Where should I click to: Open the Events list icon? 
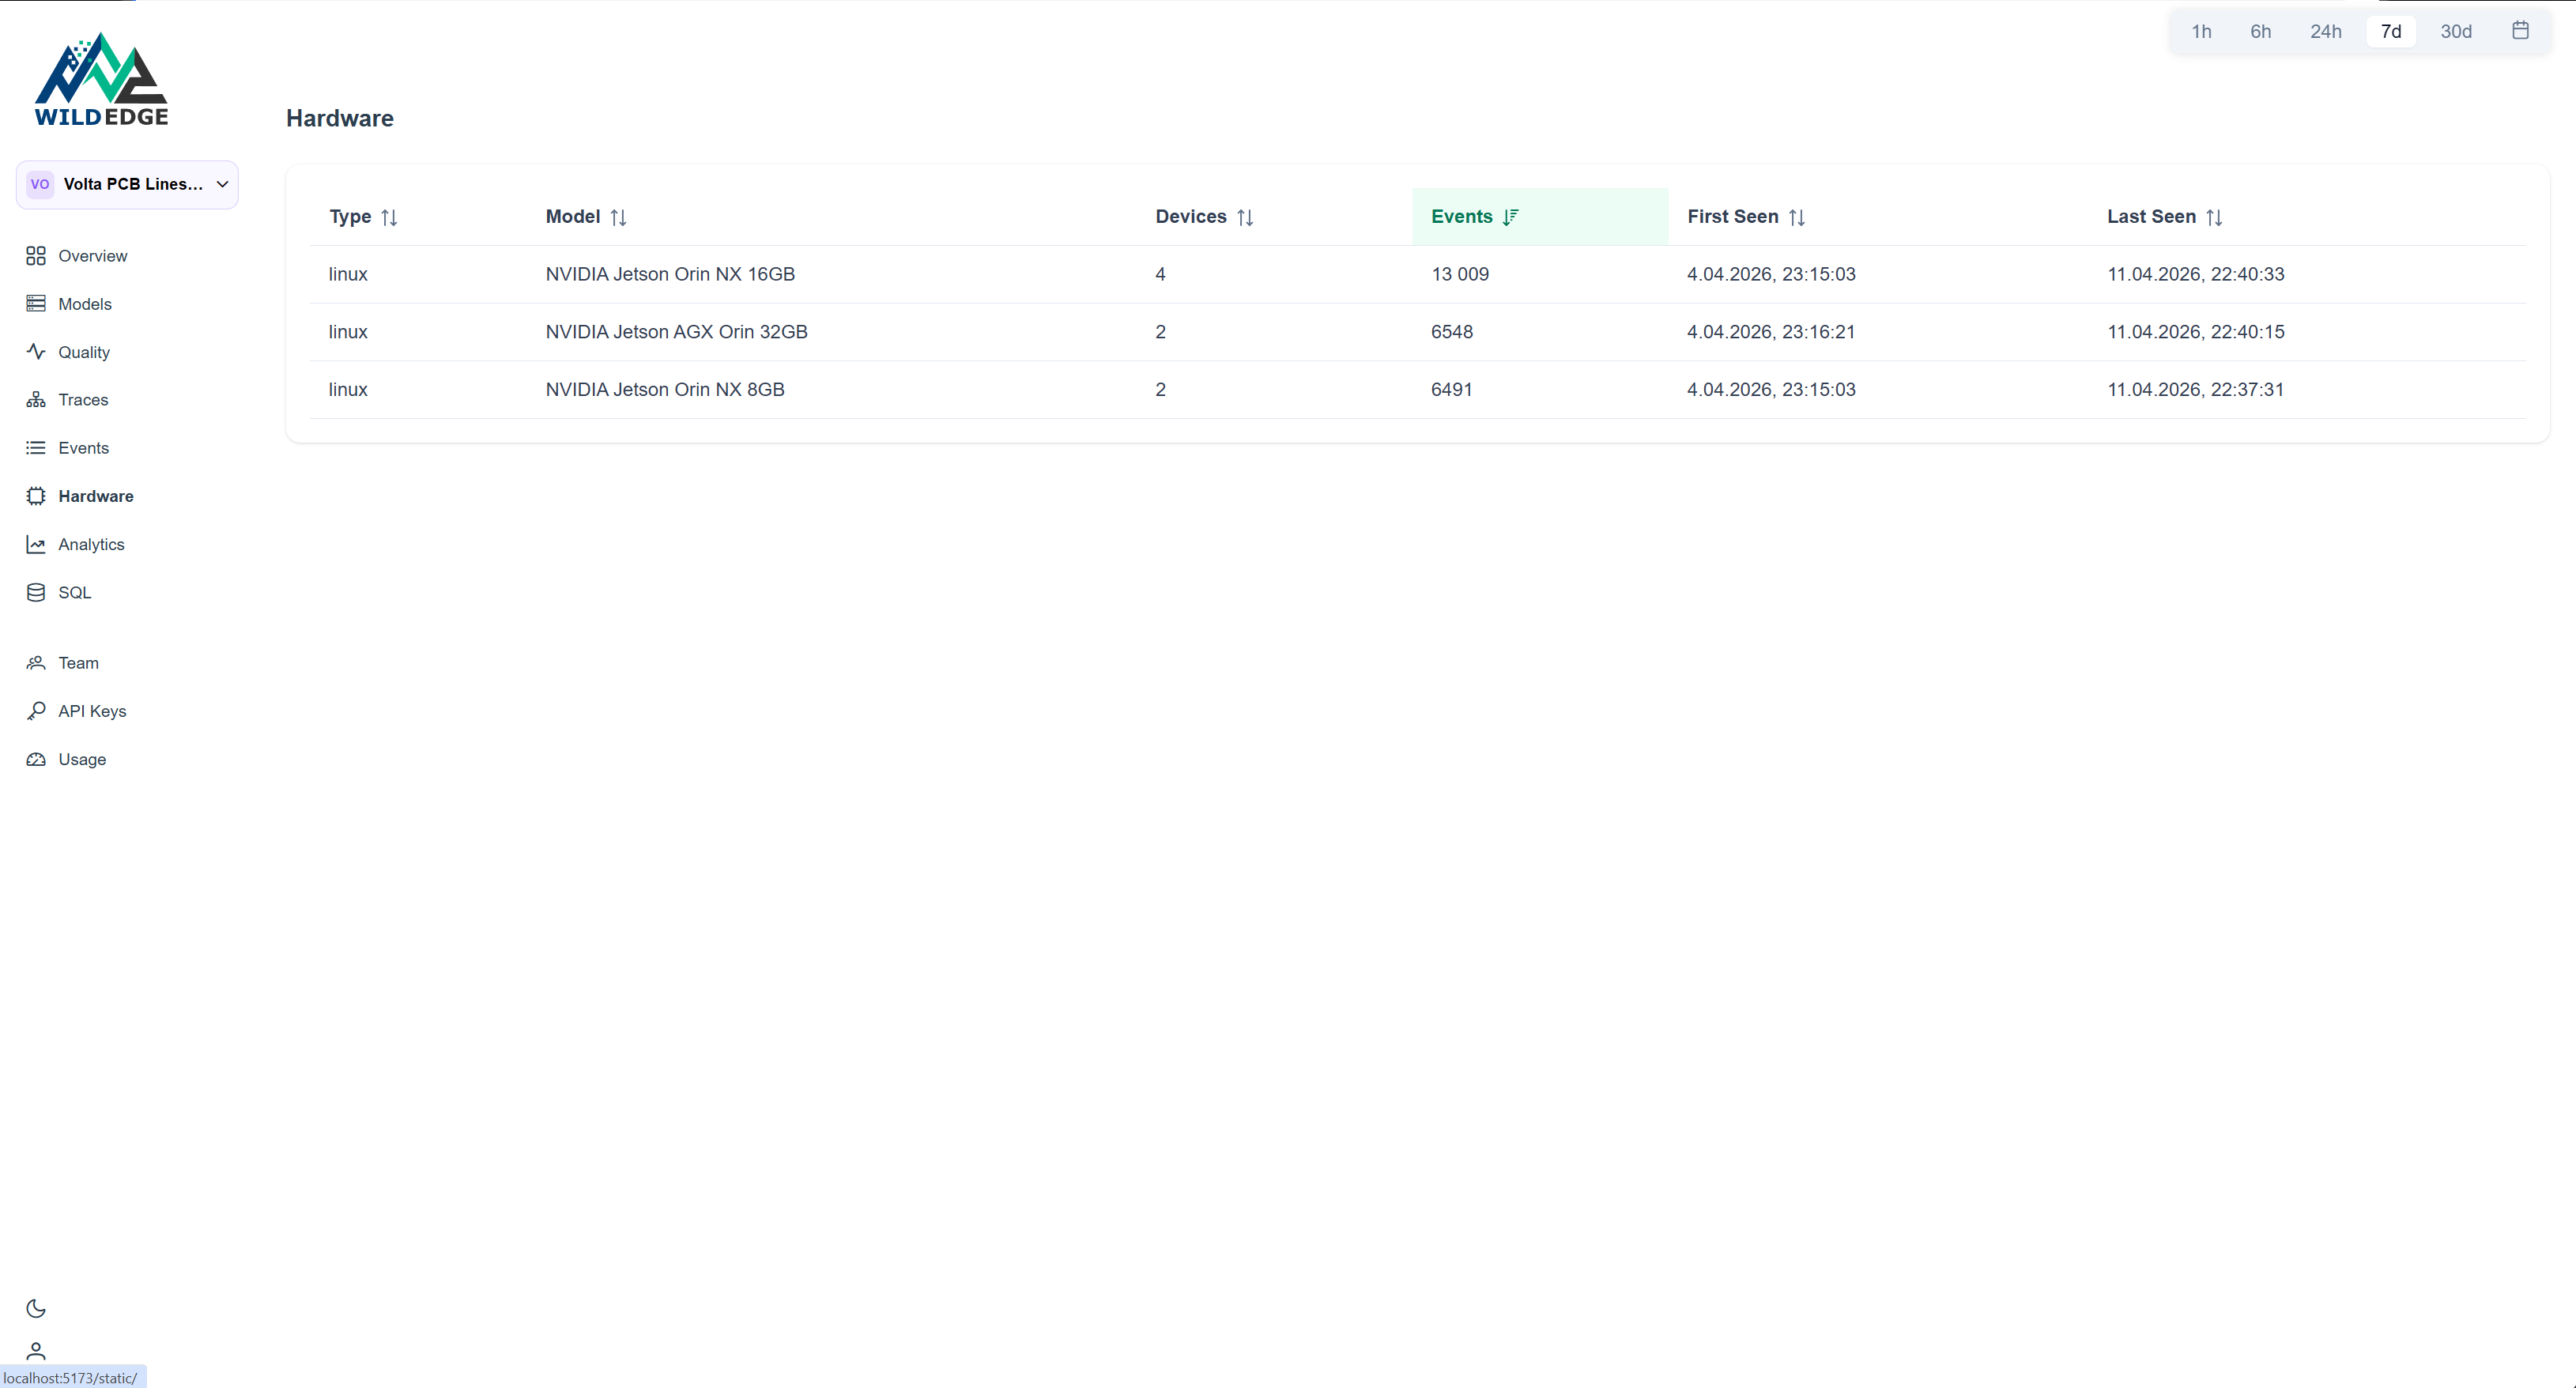click(36, 448)
